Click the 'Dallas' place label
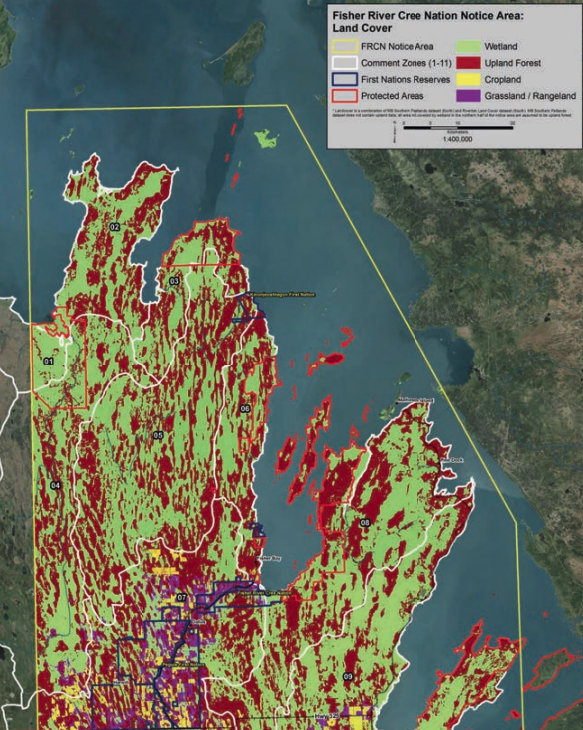The height and width of the screenshot is (730, 583). (x=198, y=622)
